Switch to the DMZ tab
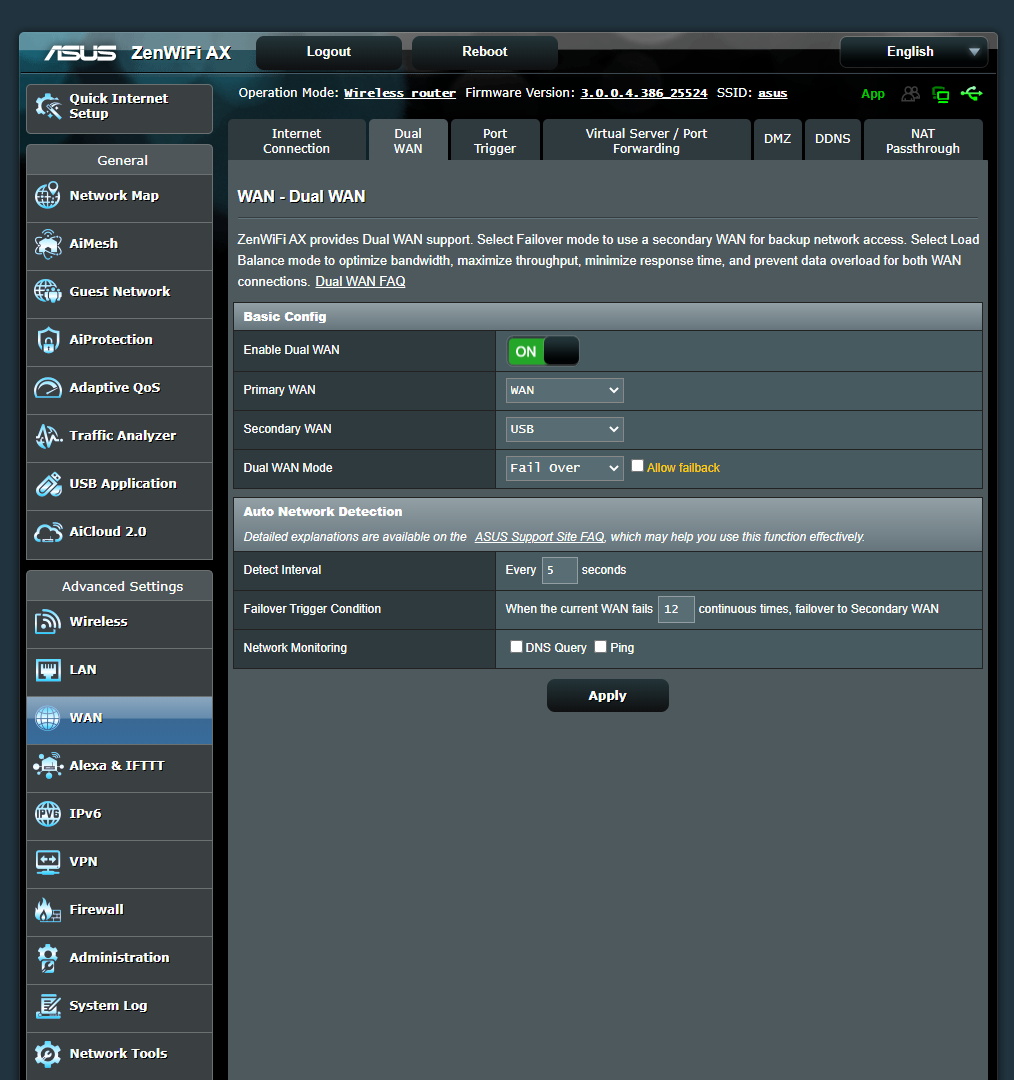 tap(778, 141)
